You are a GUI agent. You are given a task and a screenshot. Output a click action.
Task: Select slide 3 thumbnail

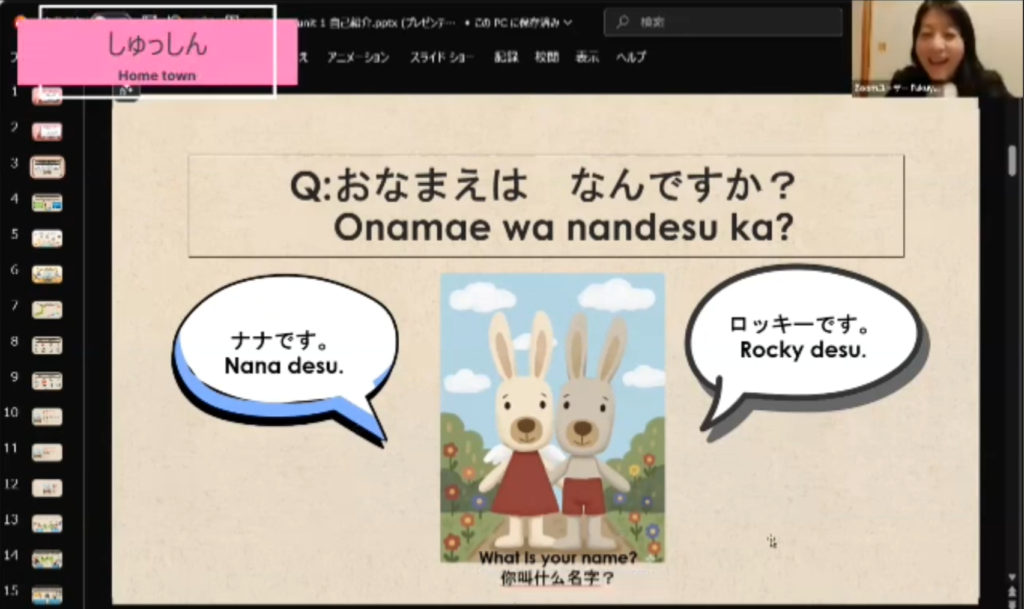tap(47, 167)
